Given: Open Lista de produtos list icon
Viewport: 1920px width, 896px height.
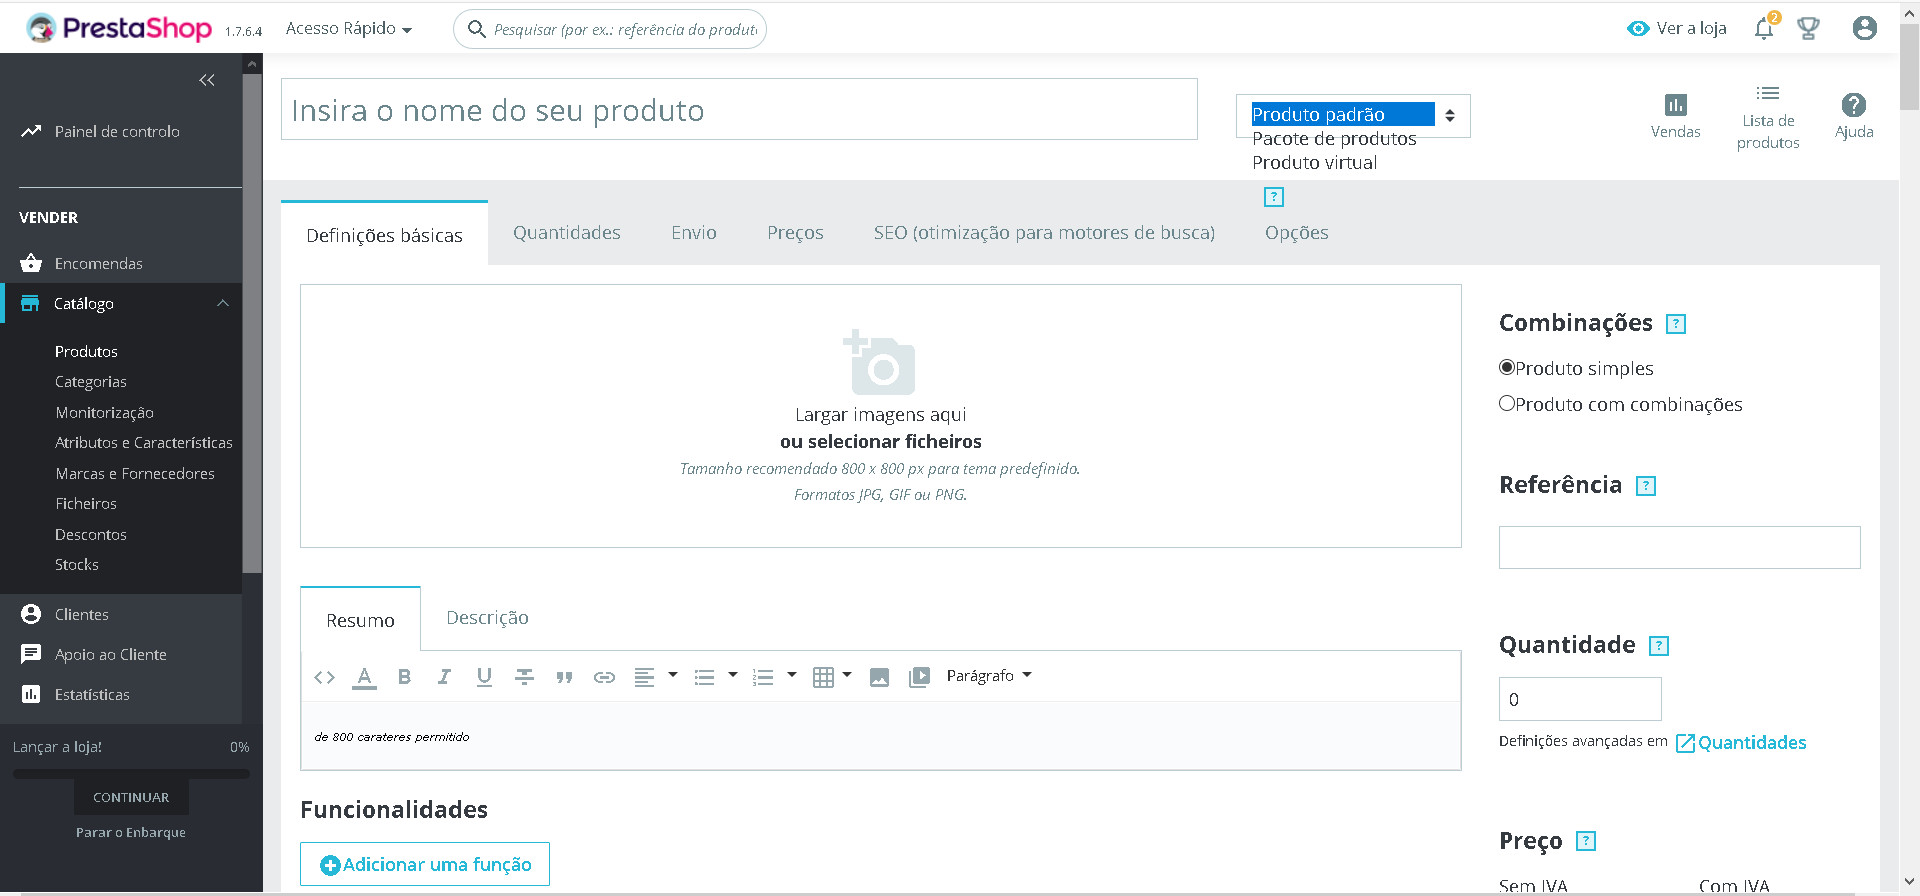Looking at the screenshot, I should [1768, 93].
